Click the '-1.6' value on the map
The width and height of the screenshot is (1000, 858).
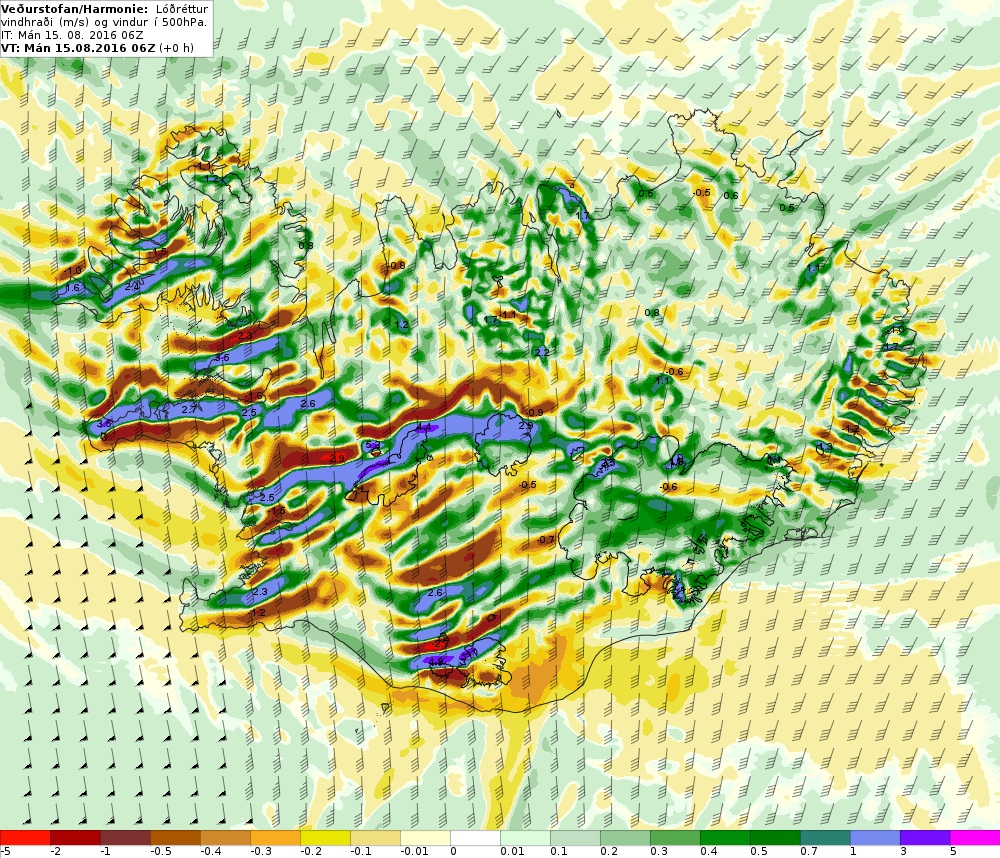point(254,397)
